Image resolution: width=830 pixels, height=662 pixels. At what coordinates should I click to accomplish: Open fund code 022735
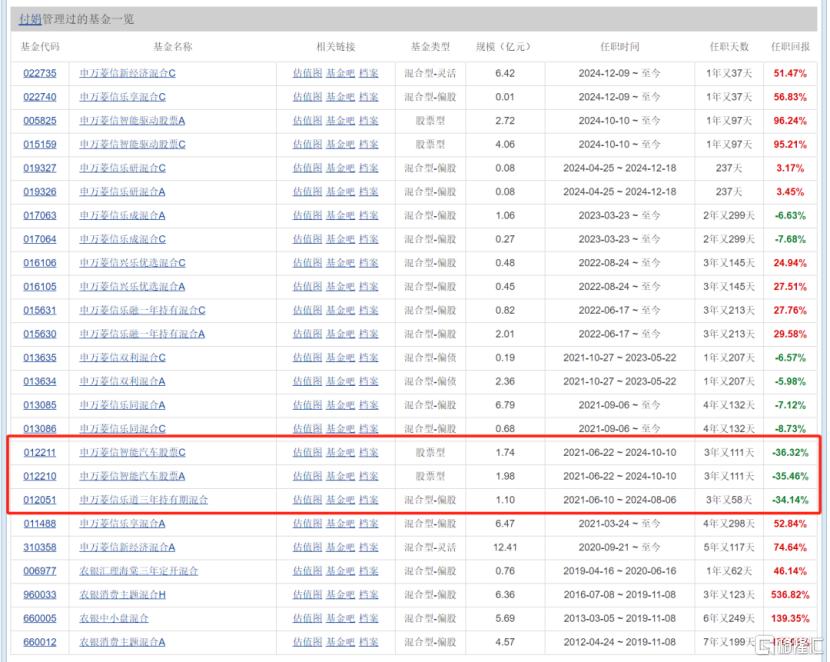click(40, 73)
